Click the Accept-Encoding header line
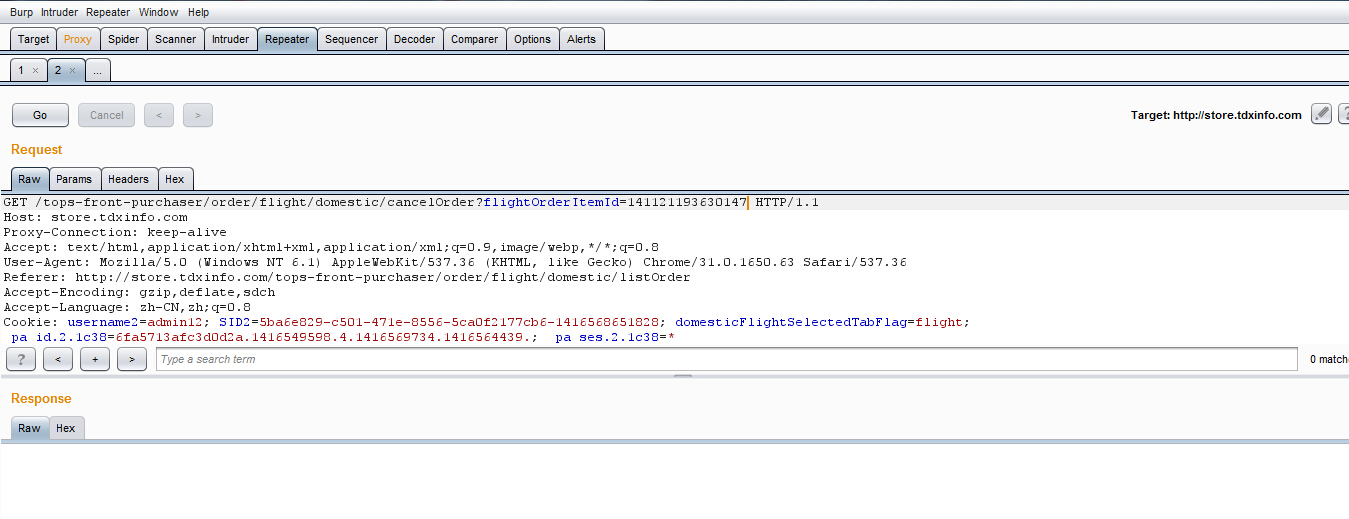 point(139,292)
